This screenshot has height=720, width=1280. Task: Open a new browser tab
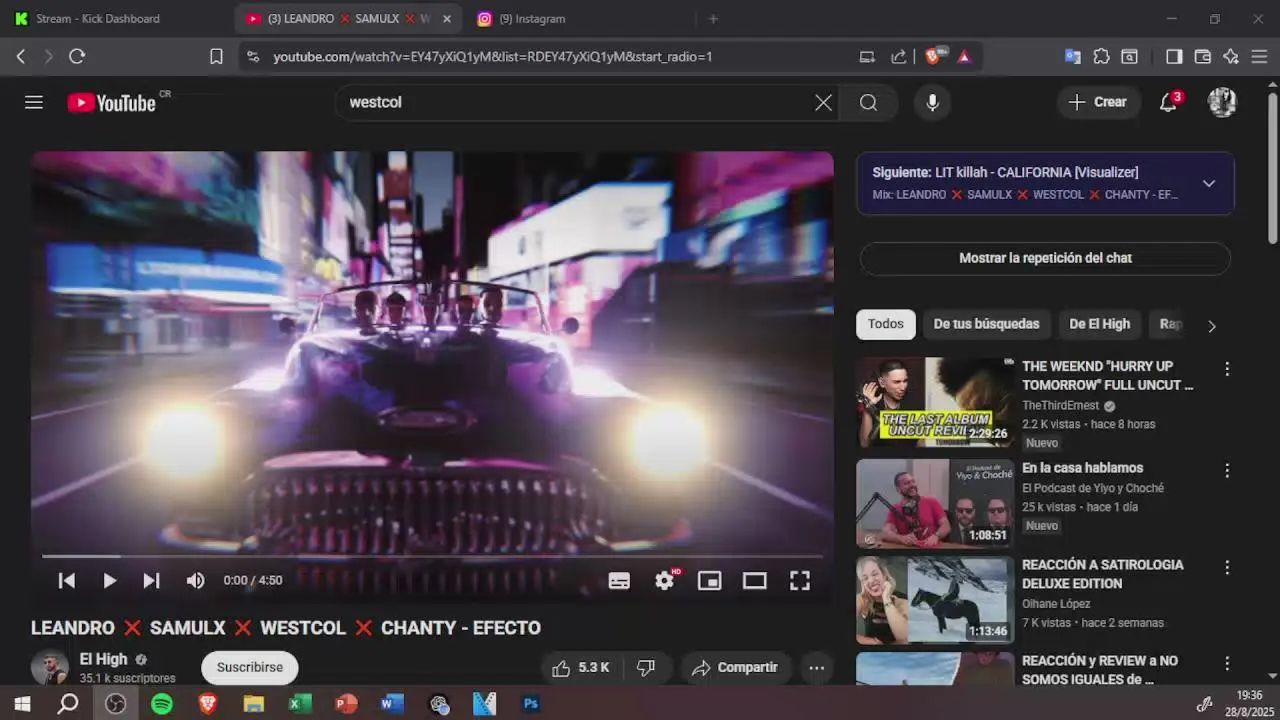click(713, 18)
